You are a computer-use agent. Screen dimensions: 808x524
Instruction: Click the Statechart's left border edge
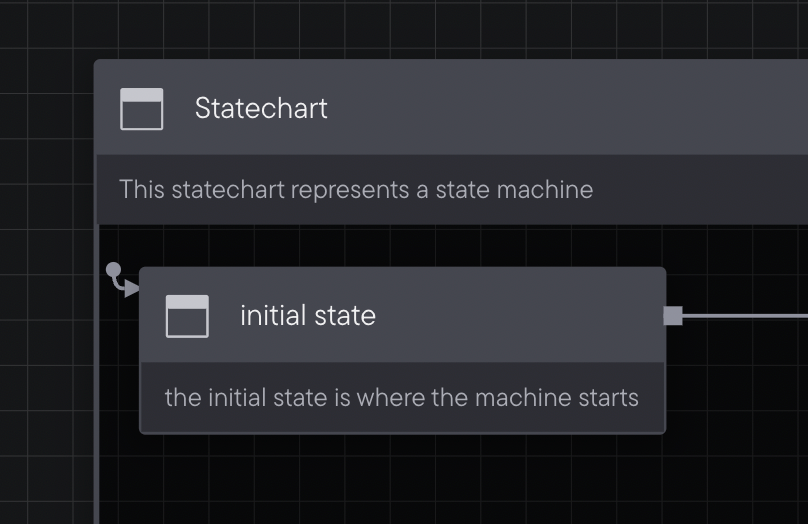[96, 361]
